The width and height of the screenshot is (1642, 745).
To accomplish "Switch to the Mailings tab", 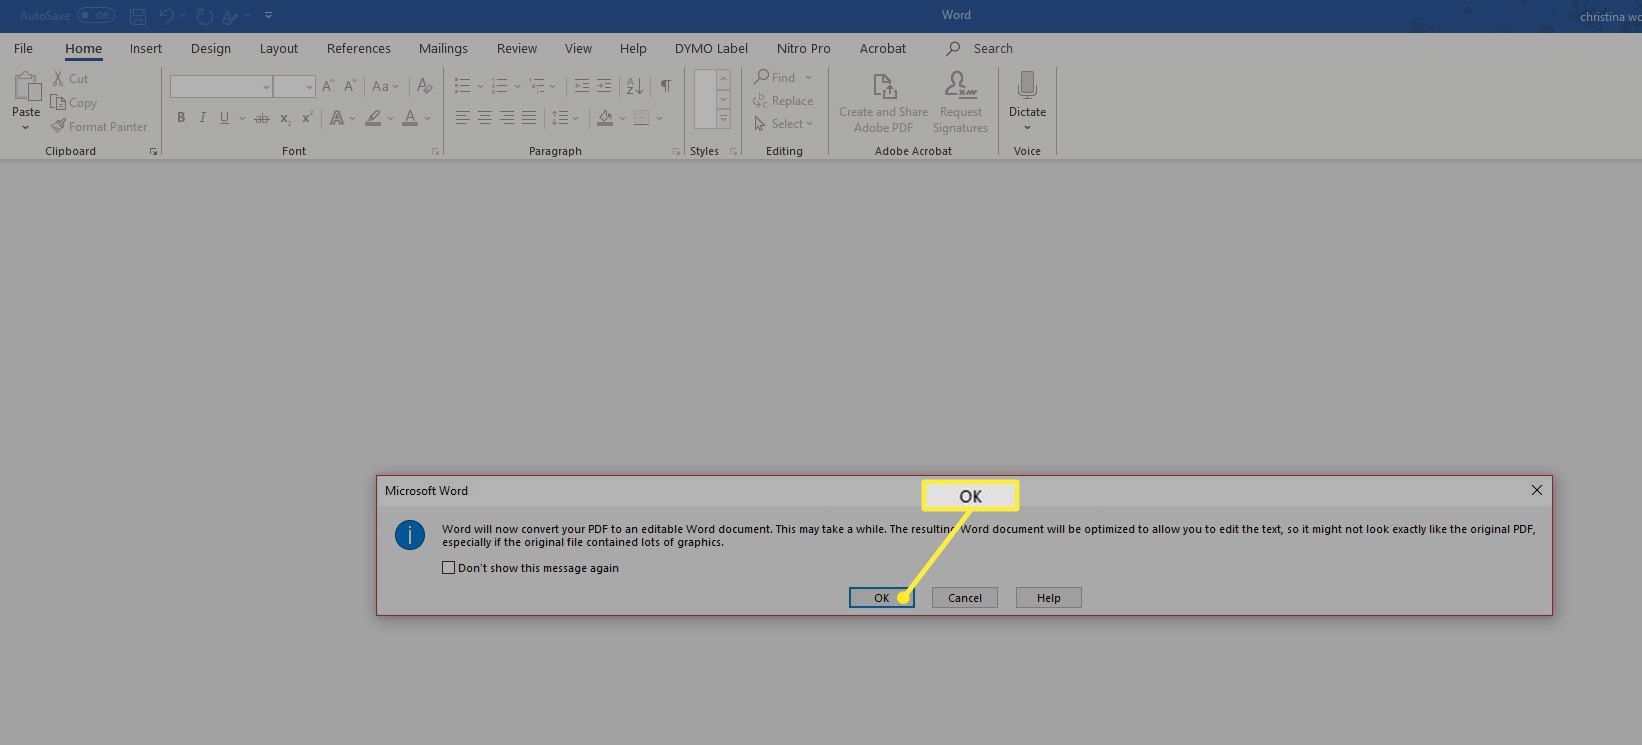I will (x=443, y=48).
